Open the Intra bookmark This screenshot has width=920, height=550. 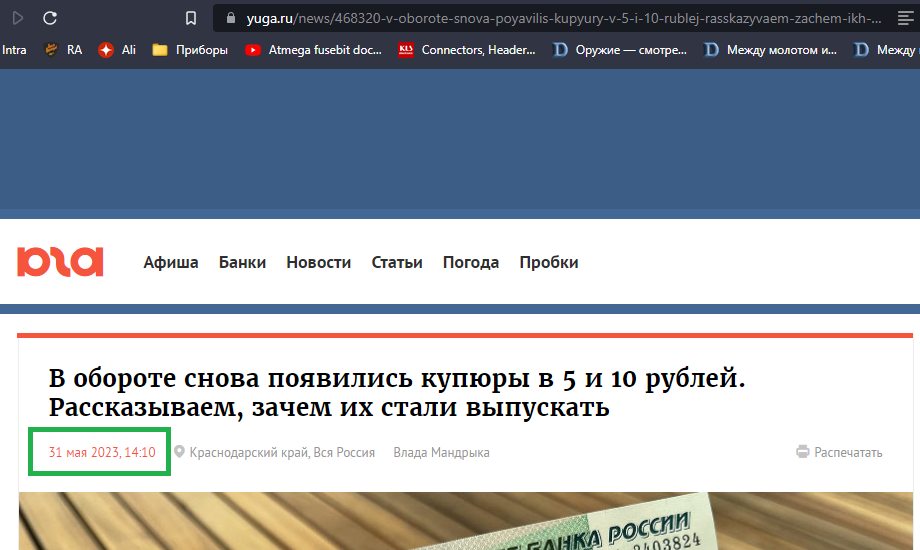[x=13, y=50]
